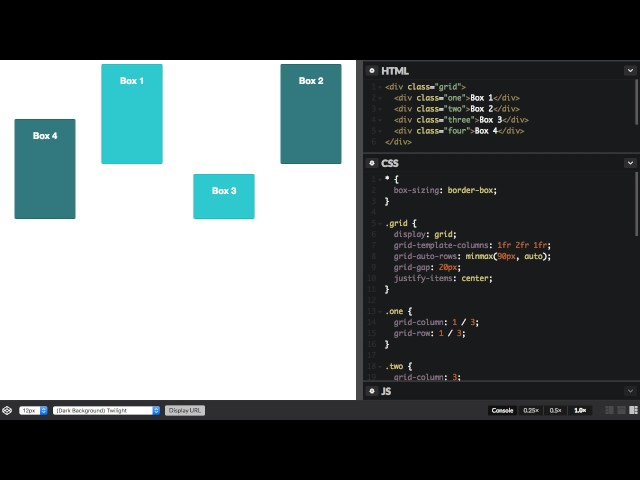This screenshot has width=640, height=480.
Task: Switch to editors-on-left layout icon
Action: pyautogui.click(x=609, y=410)
